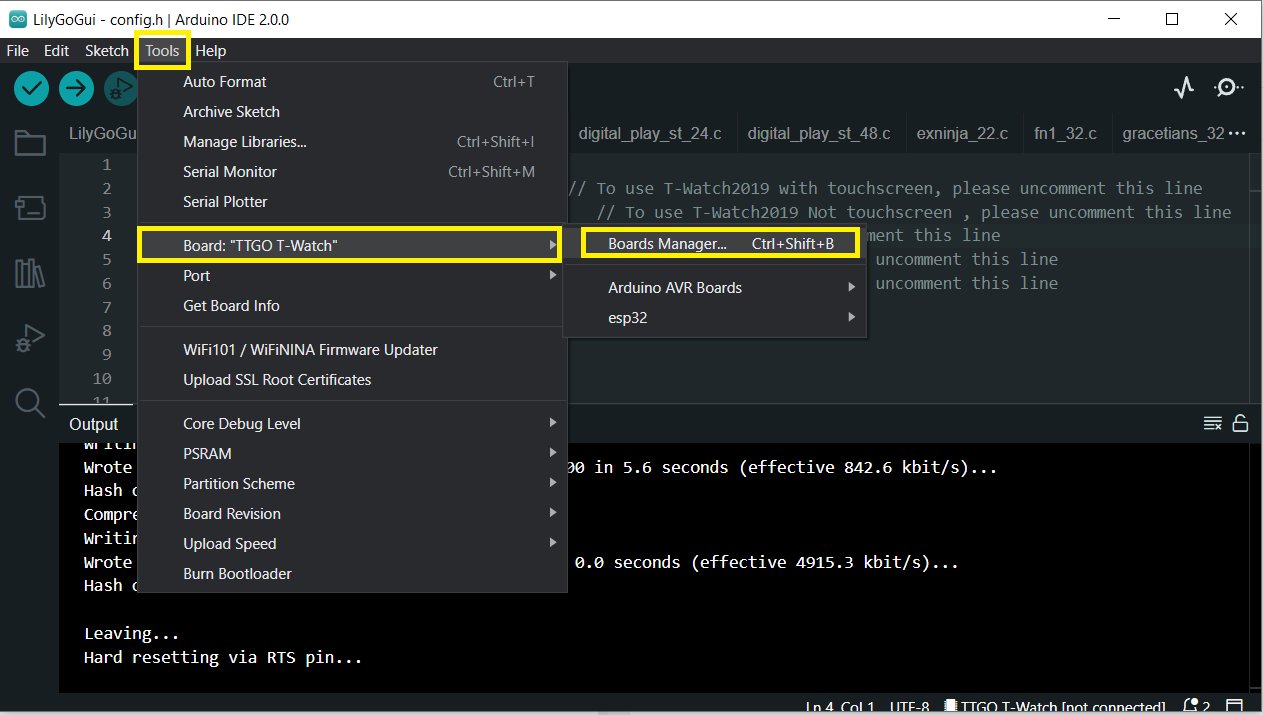Image resolution: width=1263 pixels, height=715 pixels.
Task: Open Serial Monitor from Tools menu
Action: (352, 172)
